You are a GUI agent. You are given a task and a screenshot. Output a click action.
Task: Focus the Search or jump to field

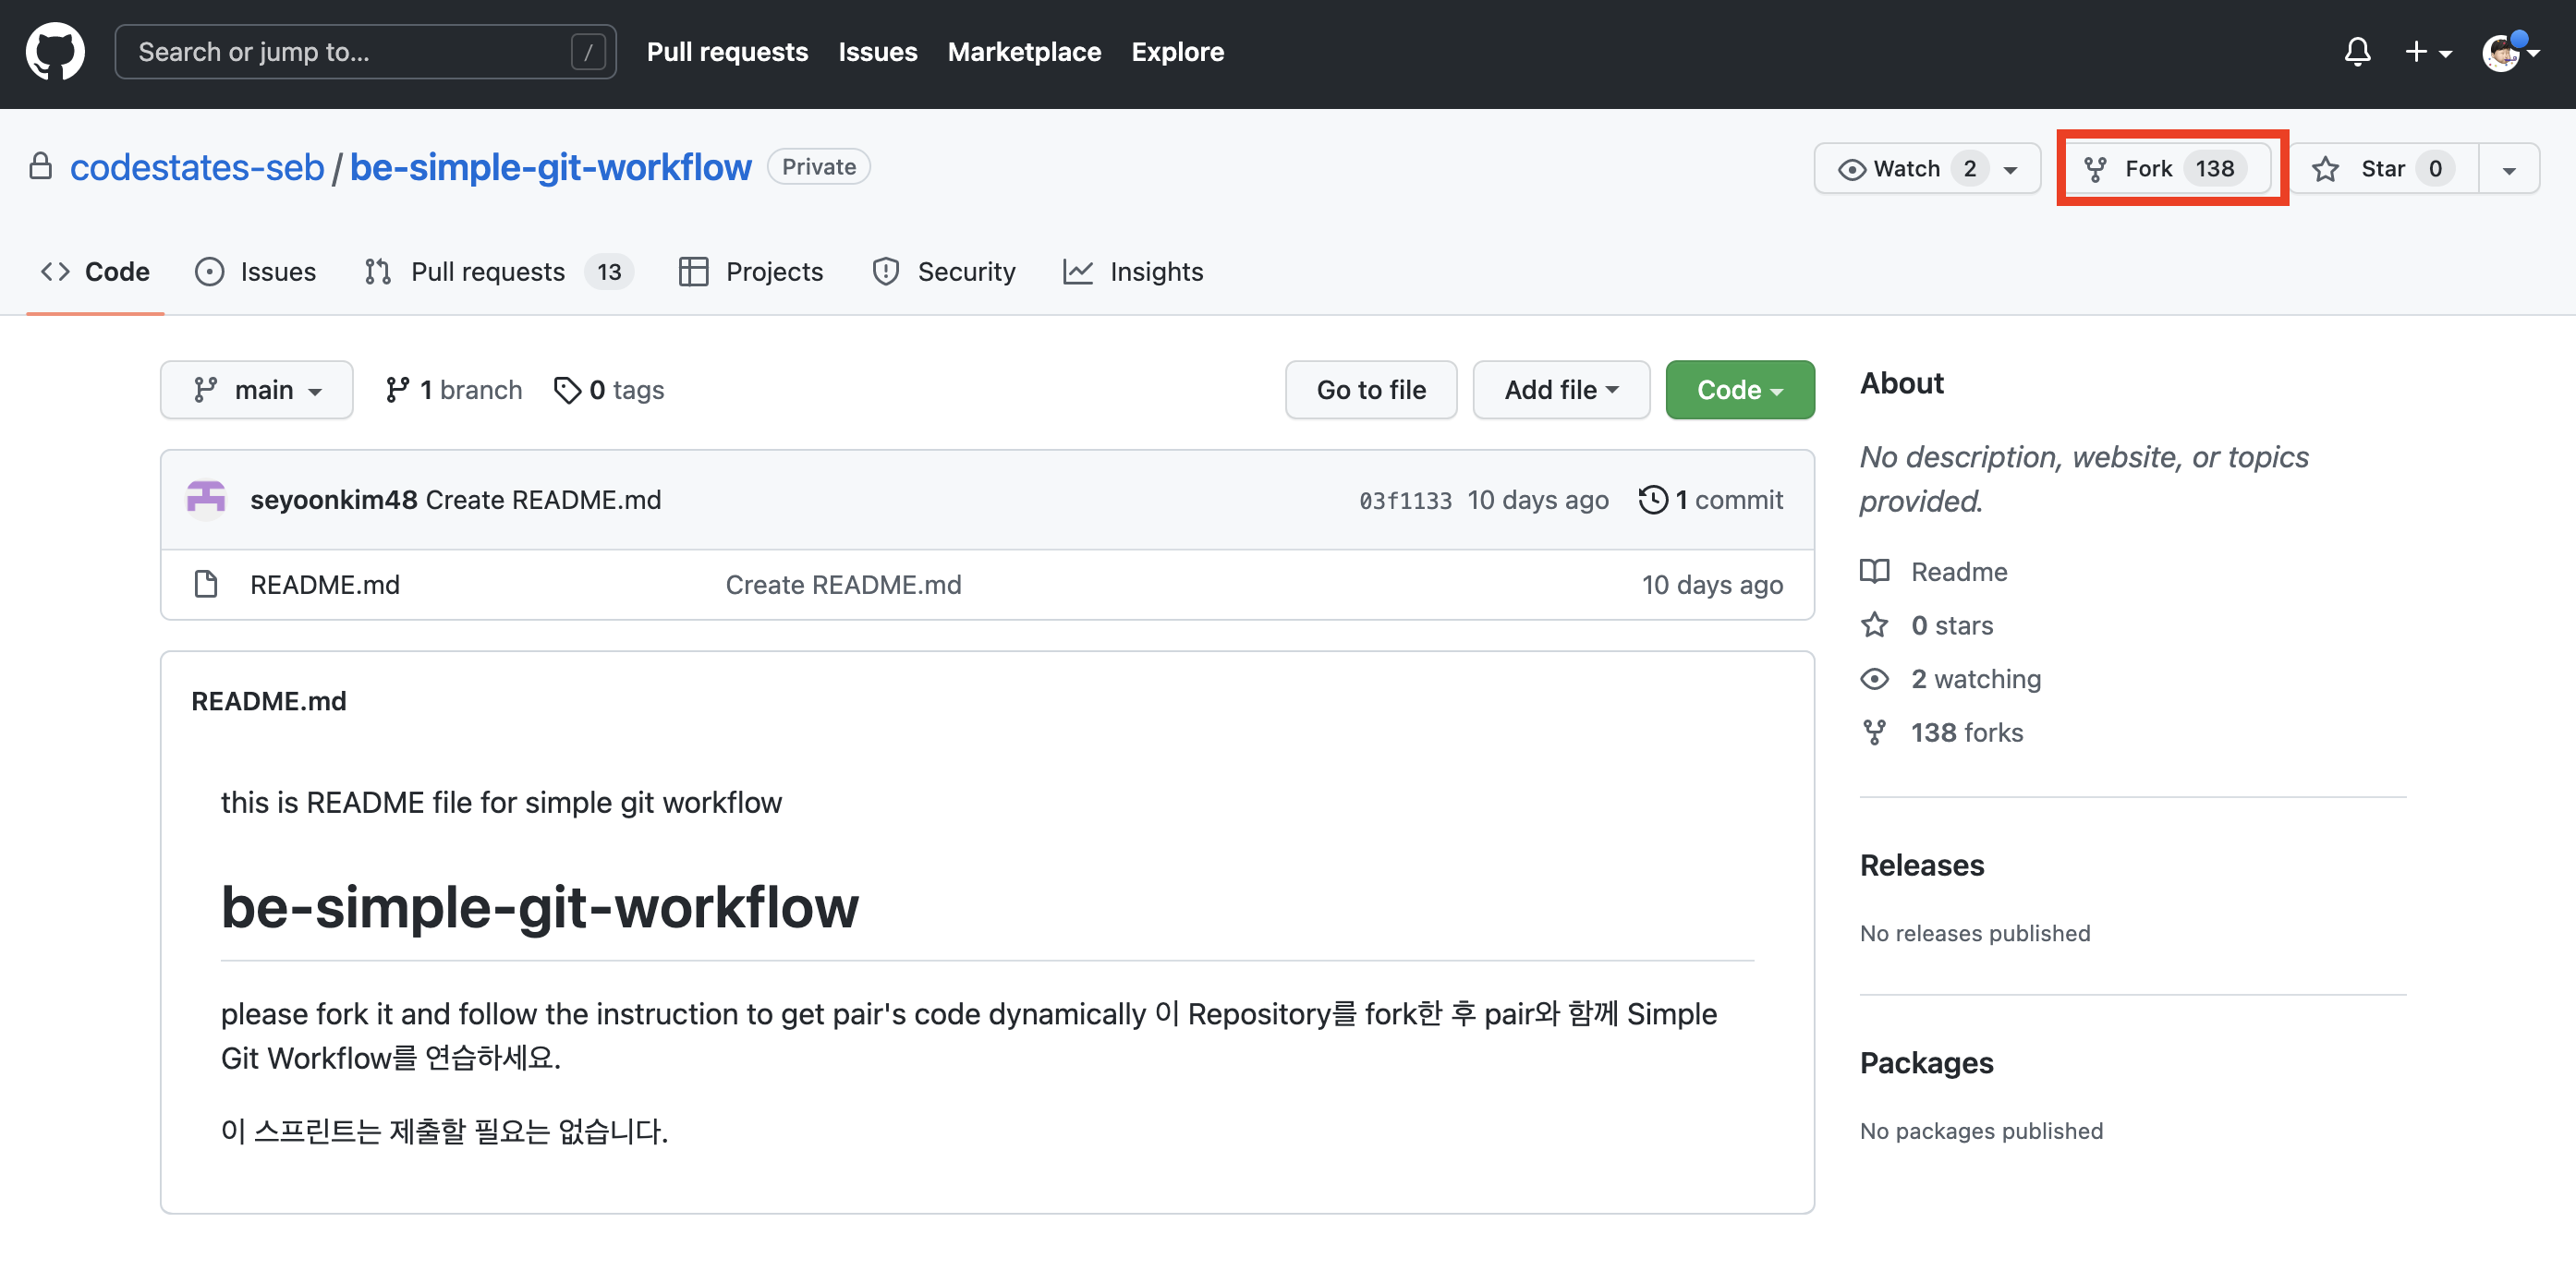pyautogui.click(x=365, y=52)
